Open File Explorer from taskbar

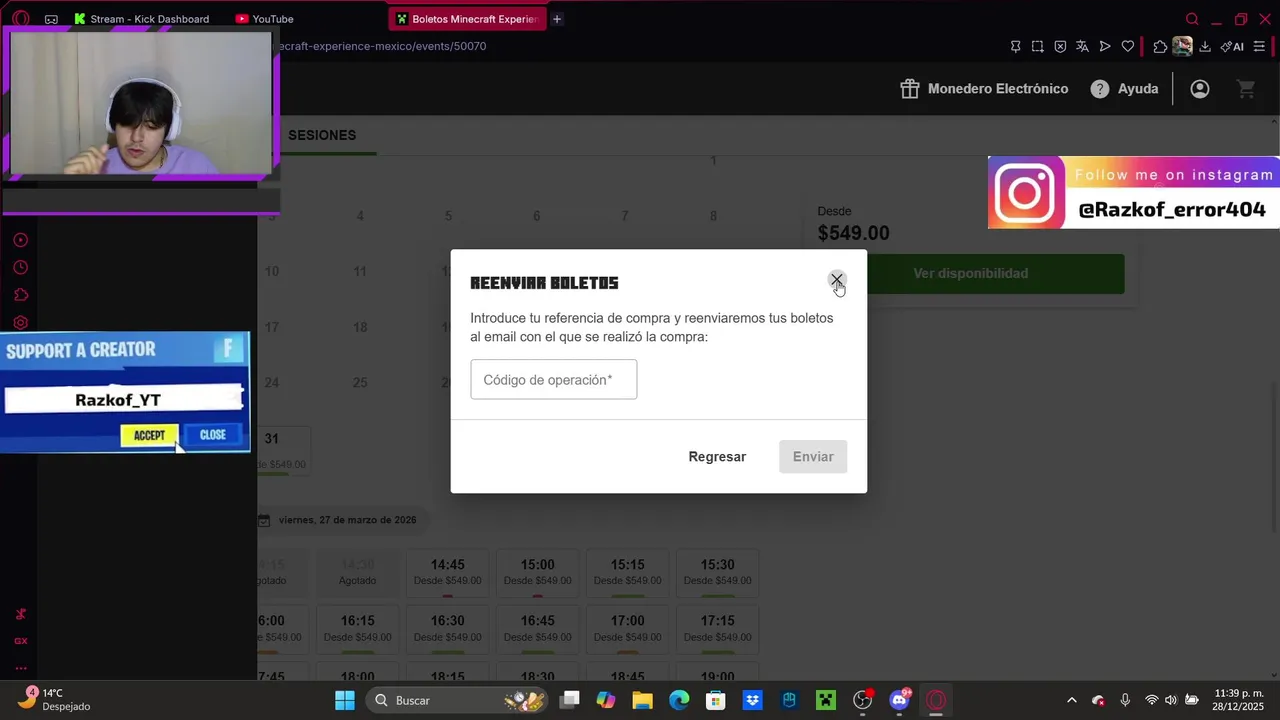[642, 700]
